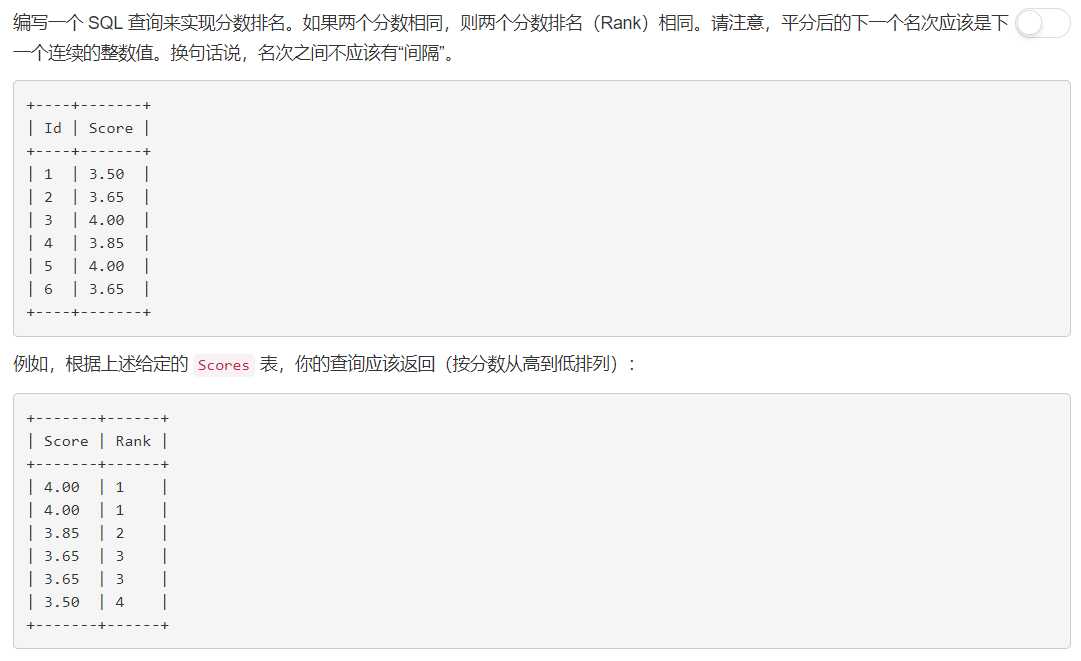Click score 3.65 in the Id 2 row

106,197
